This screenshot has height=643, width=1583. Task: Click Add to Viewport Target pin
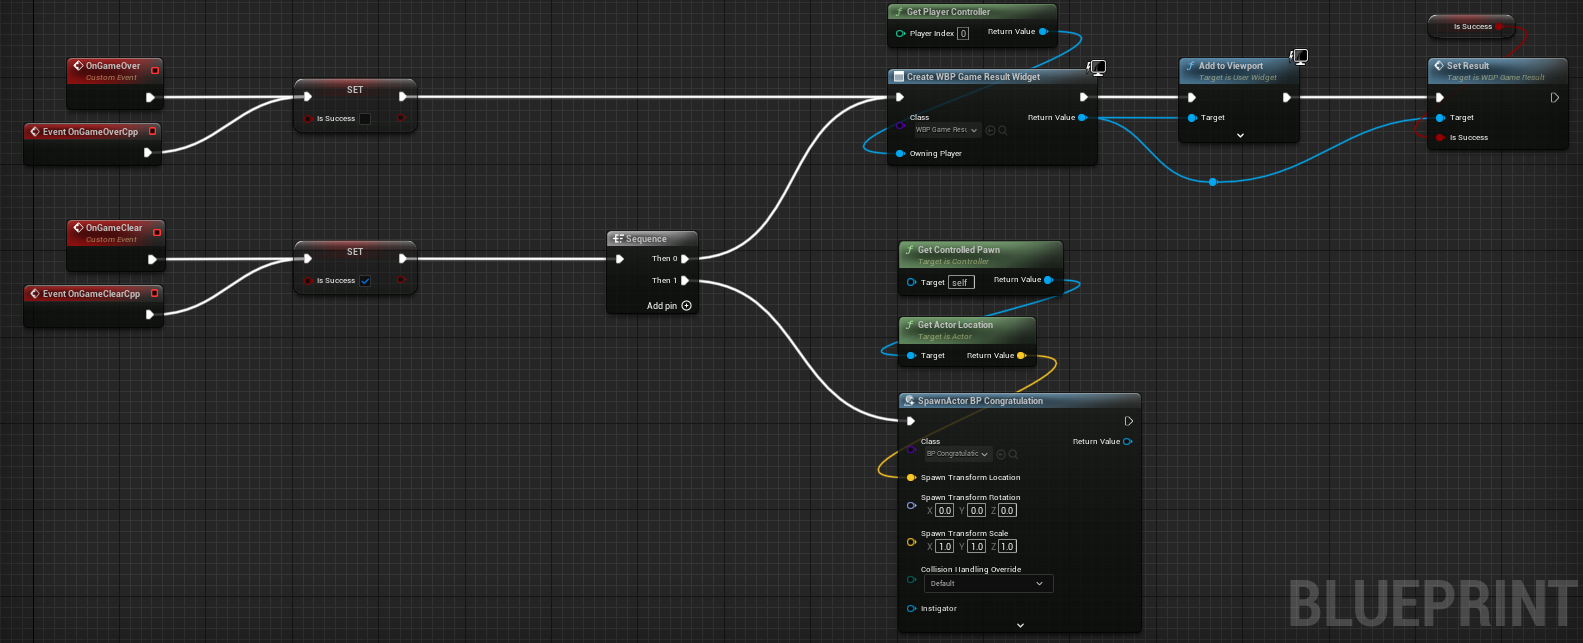point(1192,117)
